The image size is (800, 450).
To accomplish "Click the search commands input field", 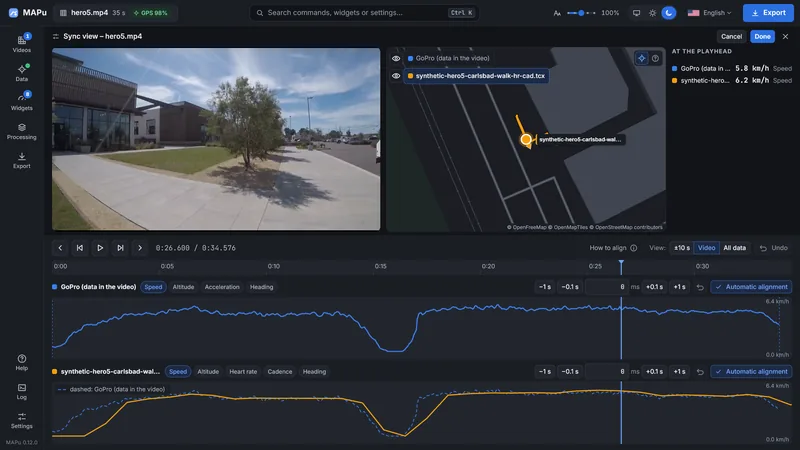I will coord(364,13).
